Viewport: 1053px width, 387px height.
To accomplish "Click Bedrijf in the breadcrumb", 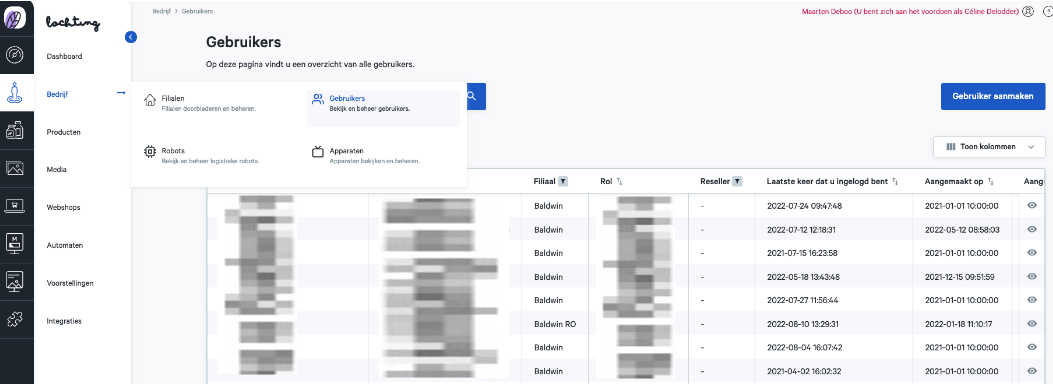I will point(161,11).
